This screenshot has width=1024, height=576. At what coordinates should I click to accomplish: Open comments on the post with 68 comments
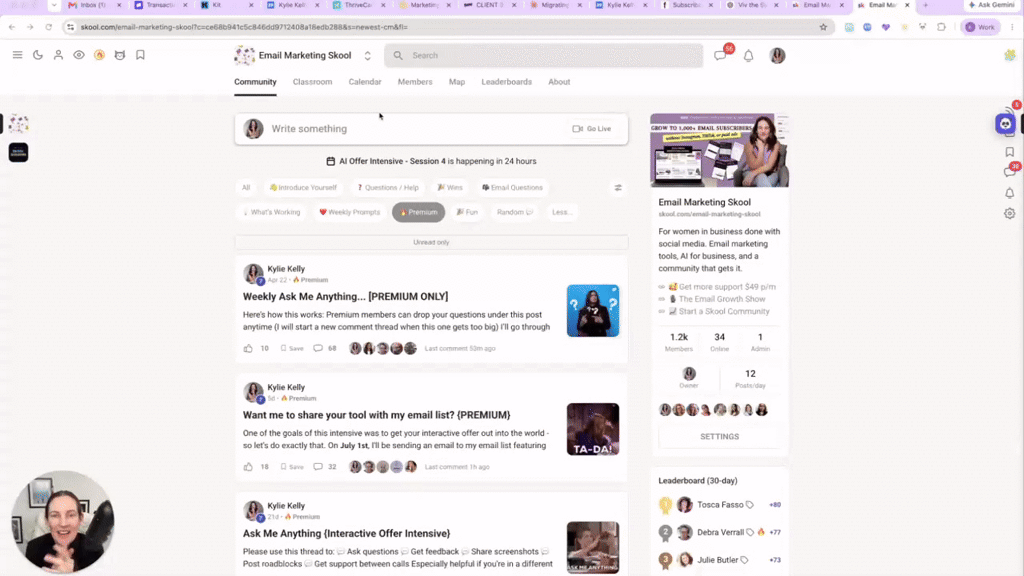click(325, 349)
